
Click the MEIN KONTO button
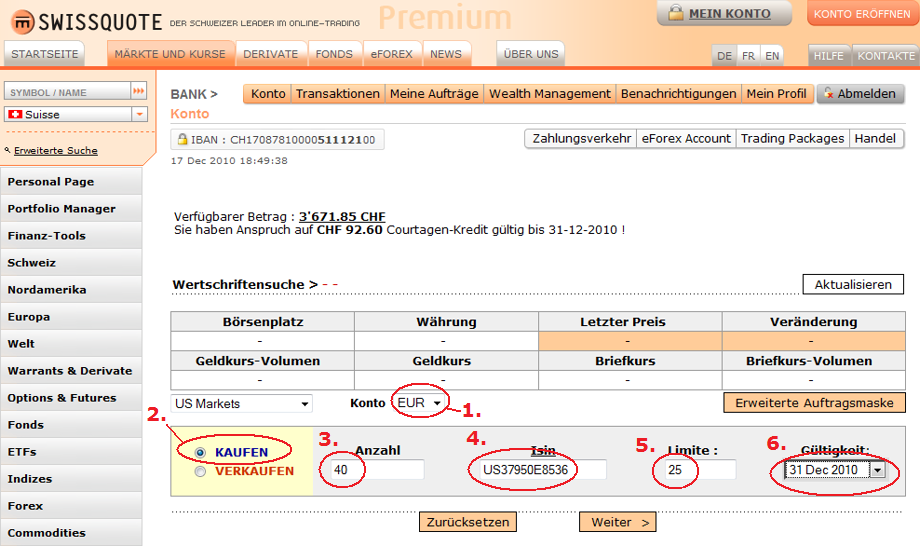tap(724, 13)
